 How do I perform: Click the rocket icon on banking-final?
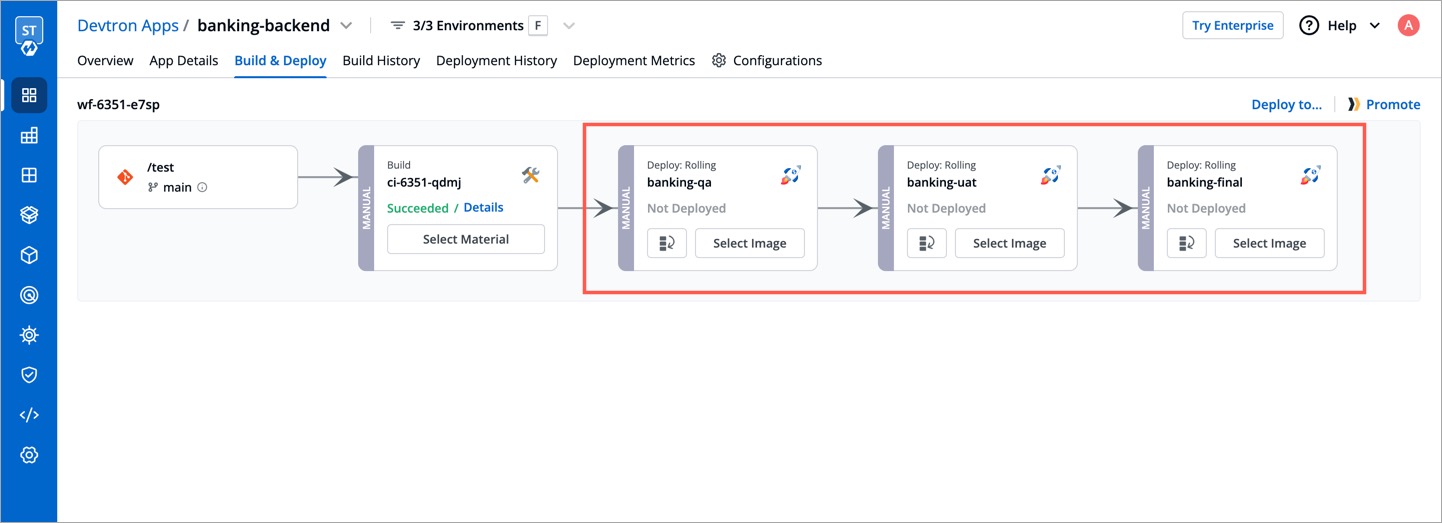point(1311,175)
